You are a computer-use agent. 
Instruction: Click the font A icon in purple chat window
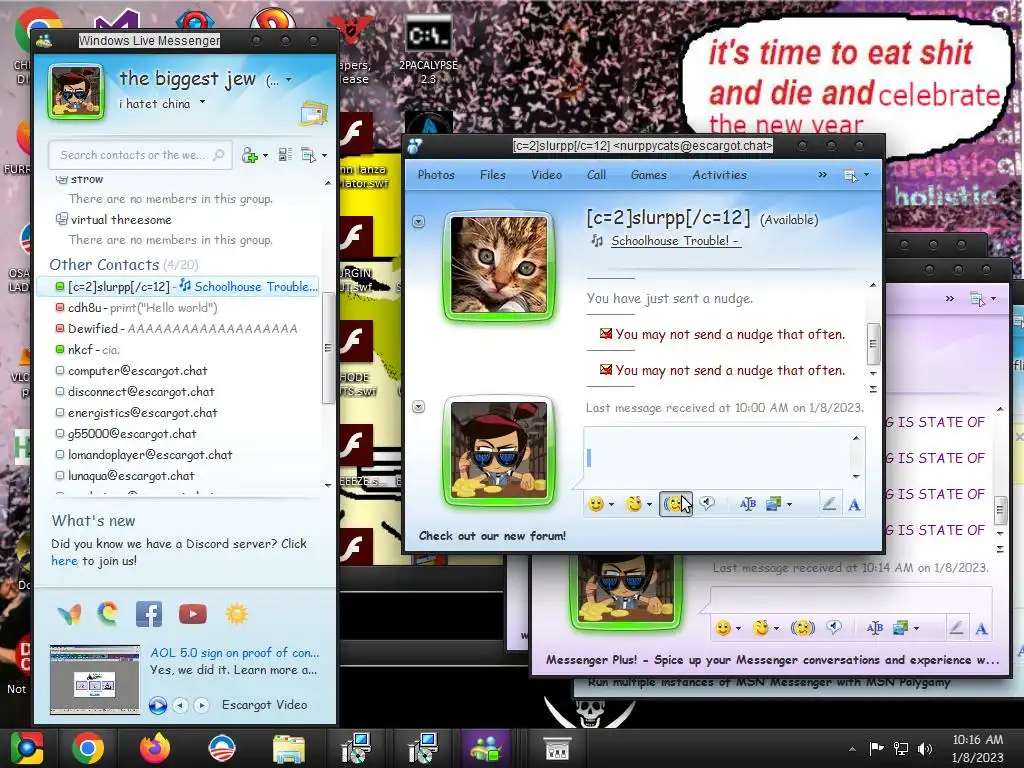[x=981, y=629]
